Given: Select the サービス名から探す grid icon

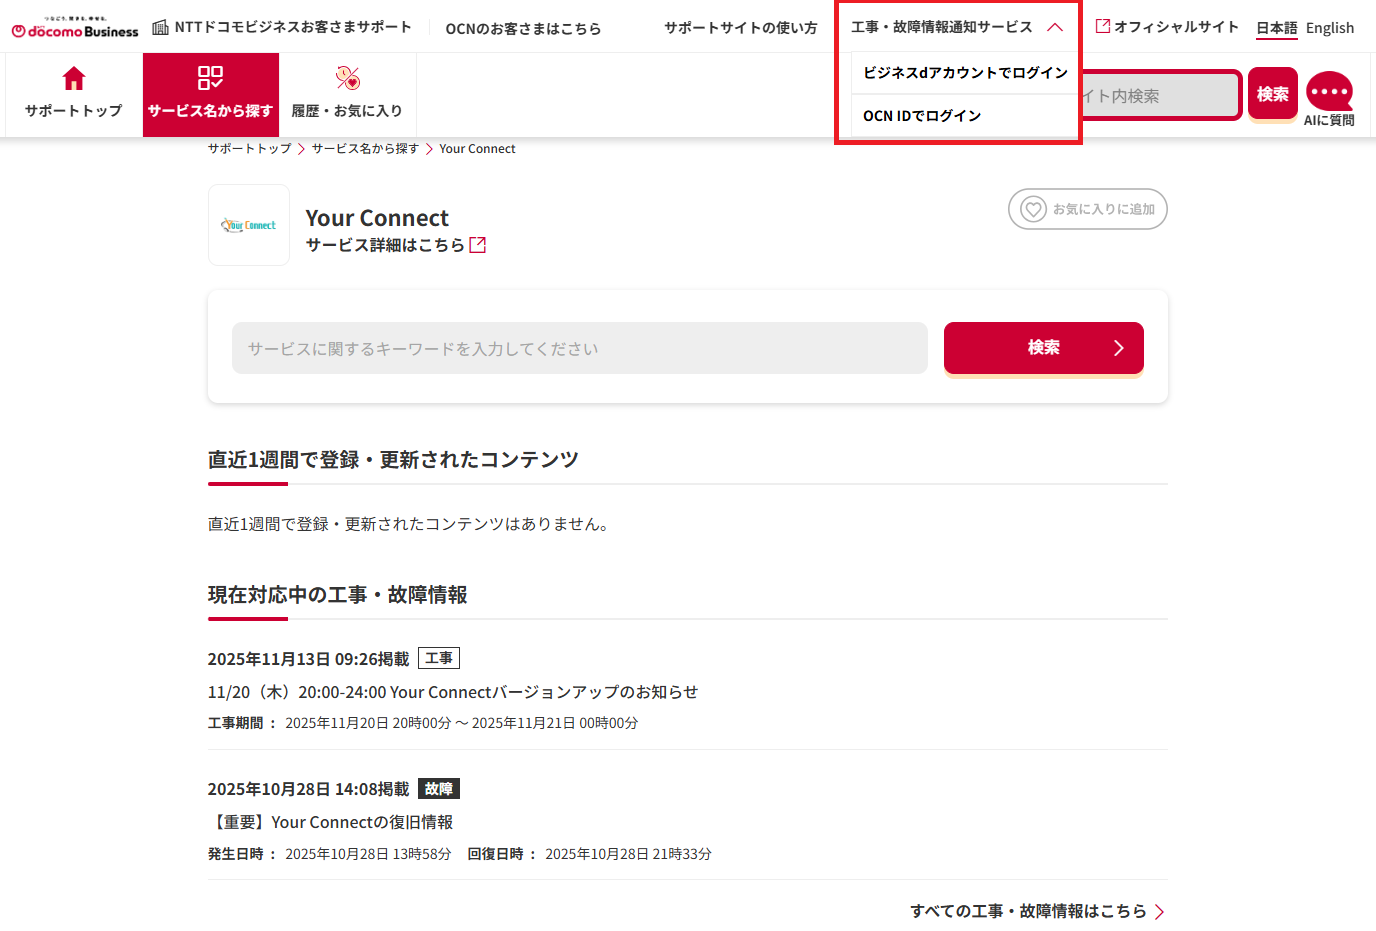Looking at the screenshot, I should (210, 78).
